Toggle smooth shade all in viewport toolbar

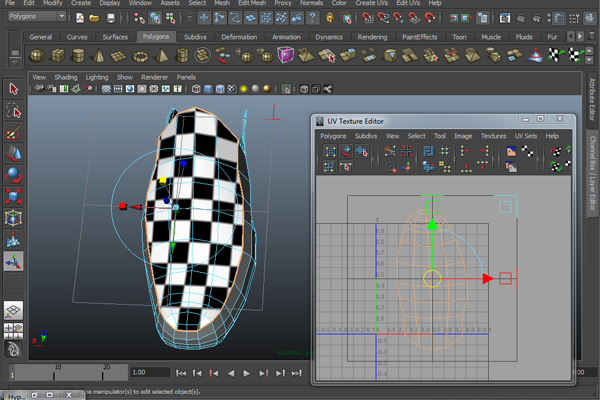(208, 89)
